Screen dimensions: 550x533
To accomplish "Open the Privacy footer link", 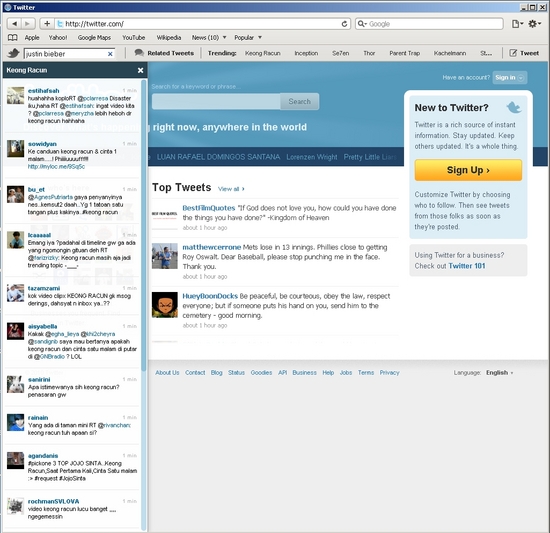I will pos(389,373).
